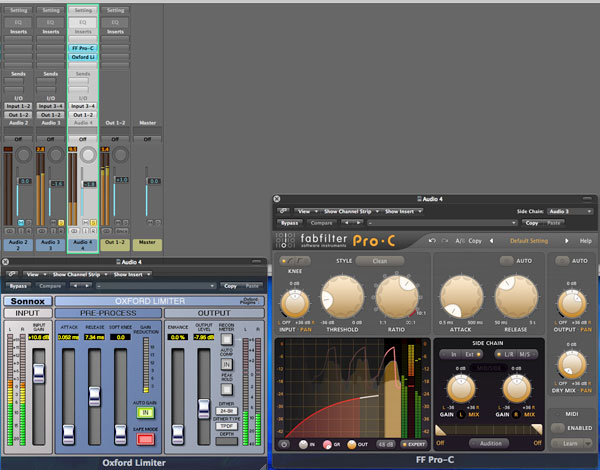
Task: Click the side chain right Gain knob
Action: tap(516, 388)
